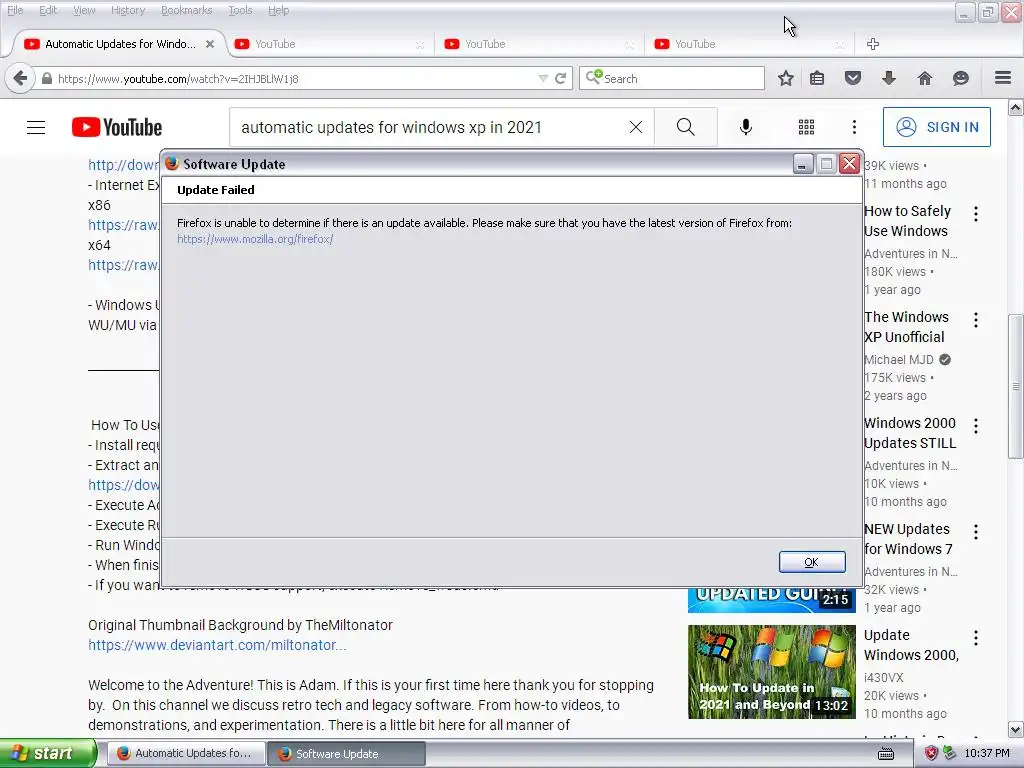Open Windows 2000 Updates STILL video title

coord(910,432)
